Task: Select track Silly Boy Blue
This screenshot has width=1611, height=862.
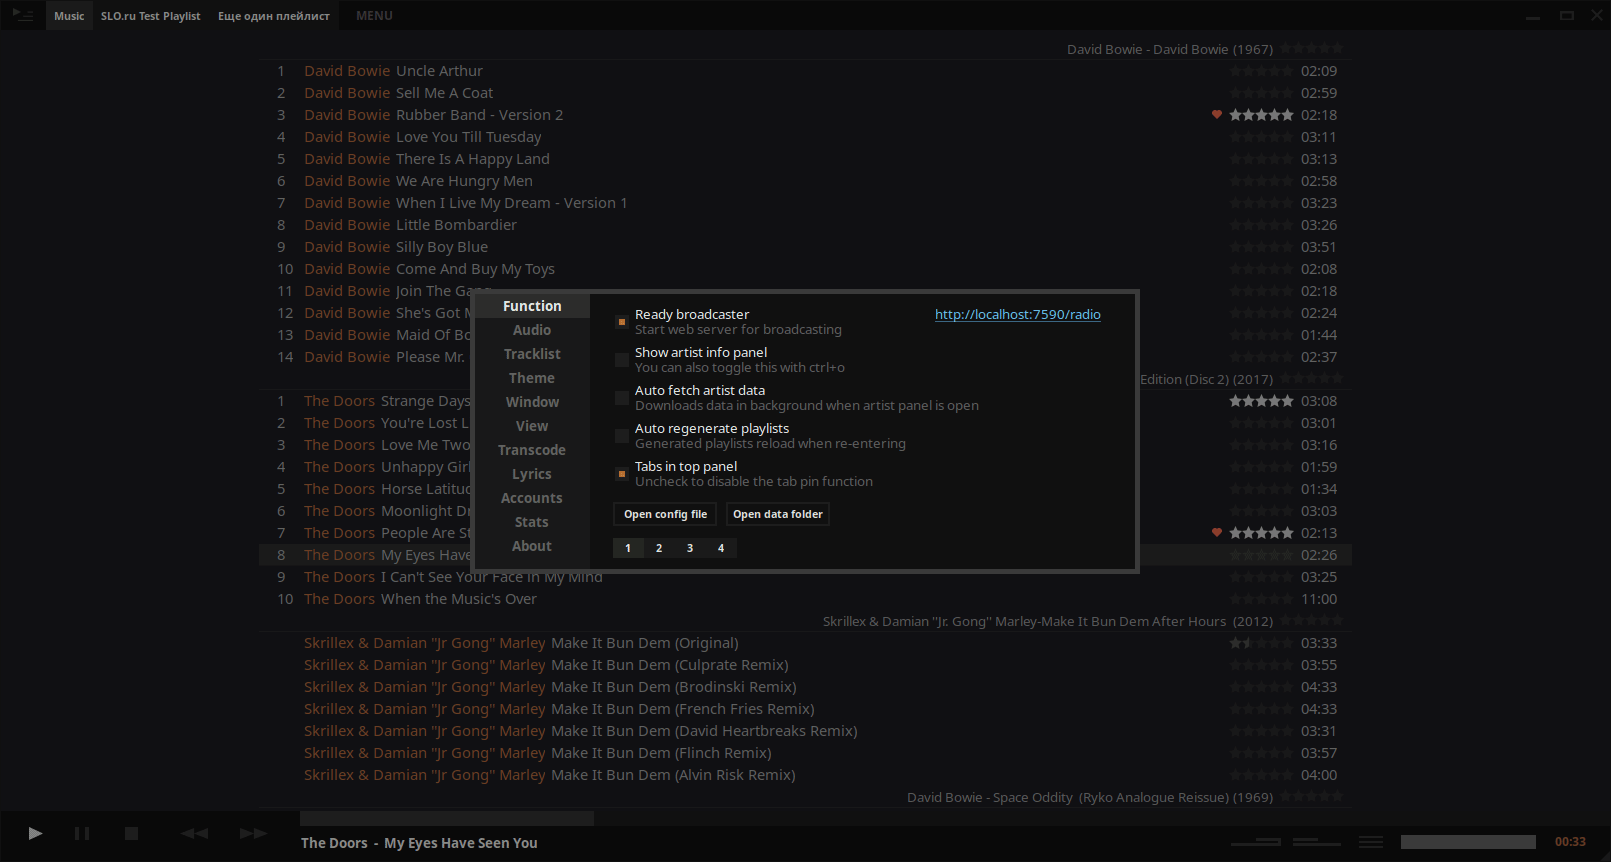Action: (805, 247)
